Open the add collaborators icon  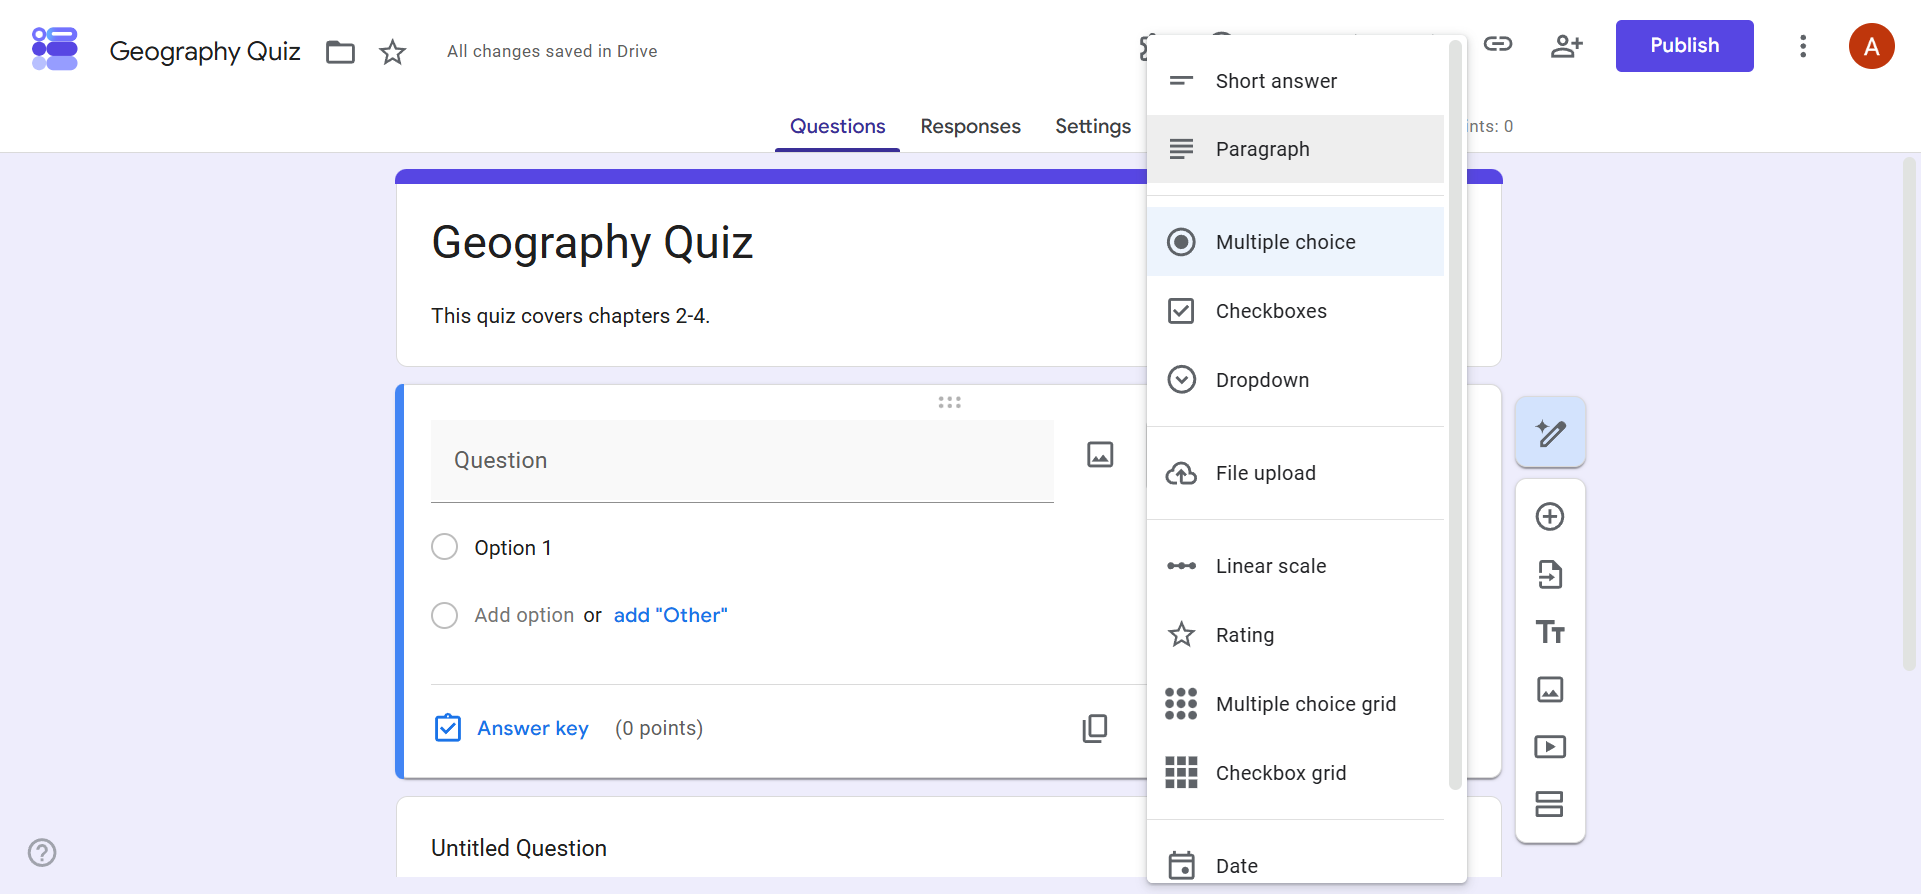click(1566, 46)
